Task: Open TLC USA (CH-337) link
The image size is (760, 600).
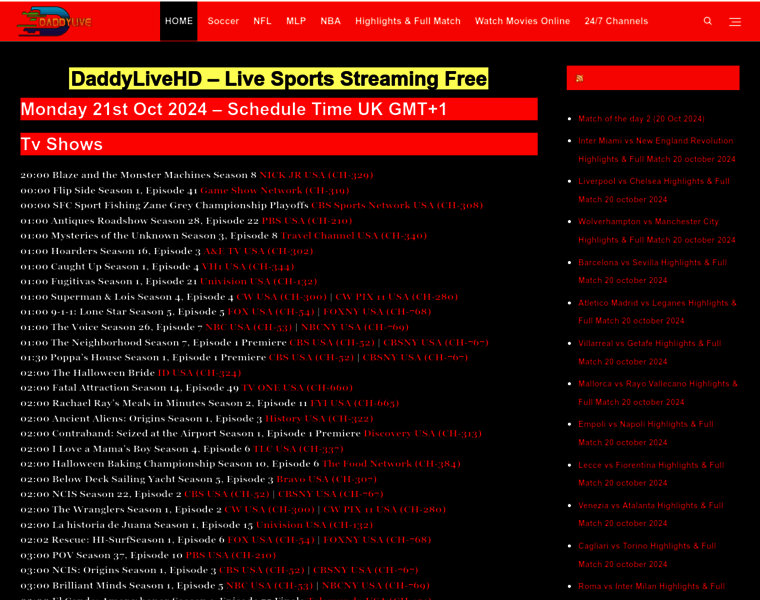Action: pyautogui.click(x=298, y=449)
